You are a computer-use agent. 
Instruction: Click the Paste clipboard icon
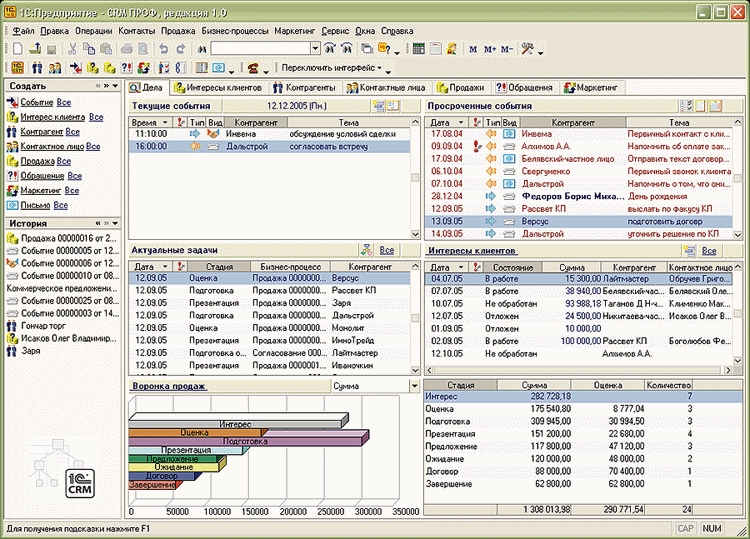coord(106,49)
